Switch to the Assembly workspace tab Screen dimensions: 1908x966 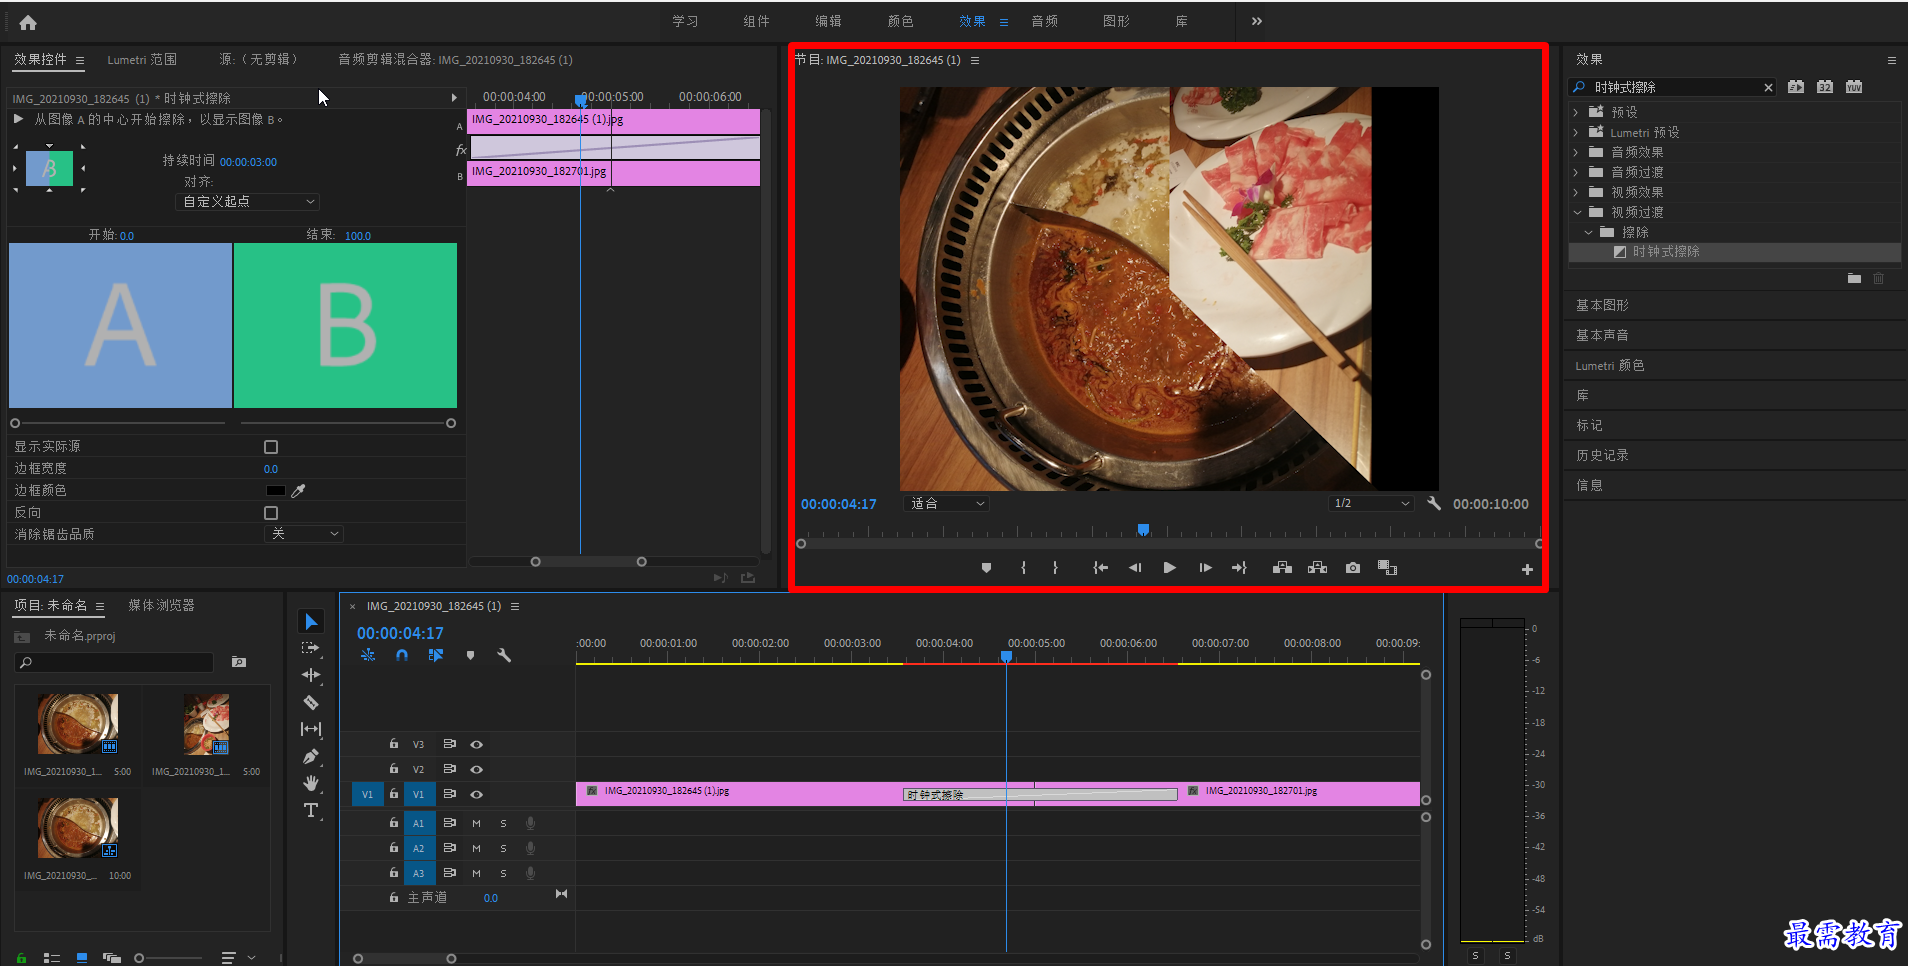(x=756, y=21)
